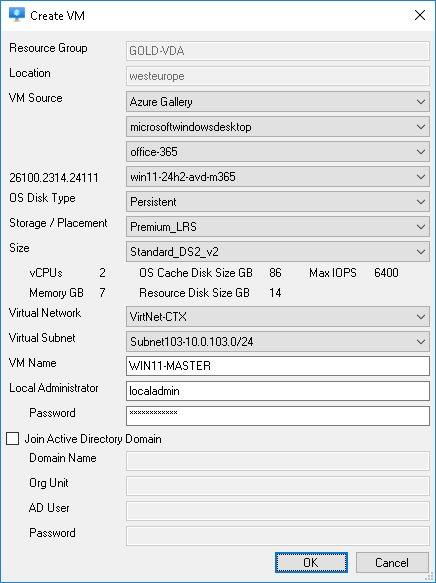Screen dimensions: 436x583
Task: Confirm with the OK button
Action: (x=311, y=563)
